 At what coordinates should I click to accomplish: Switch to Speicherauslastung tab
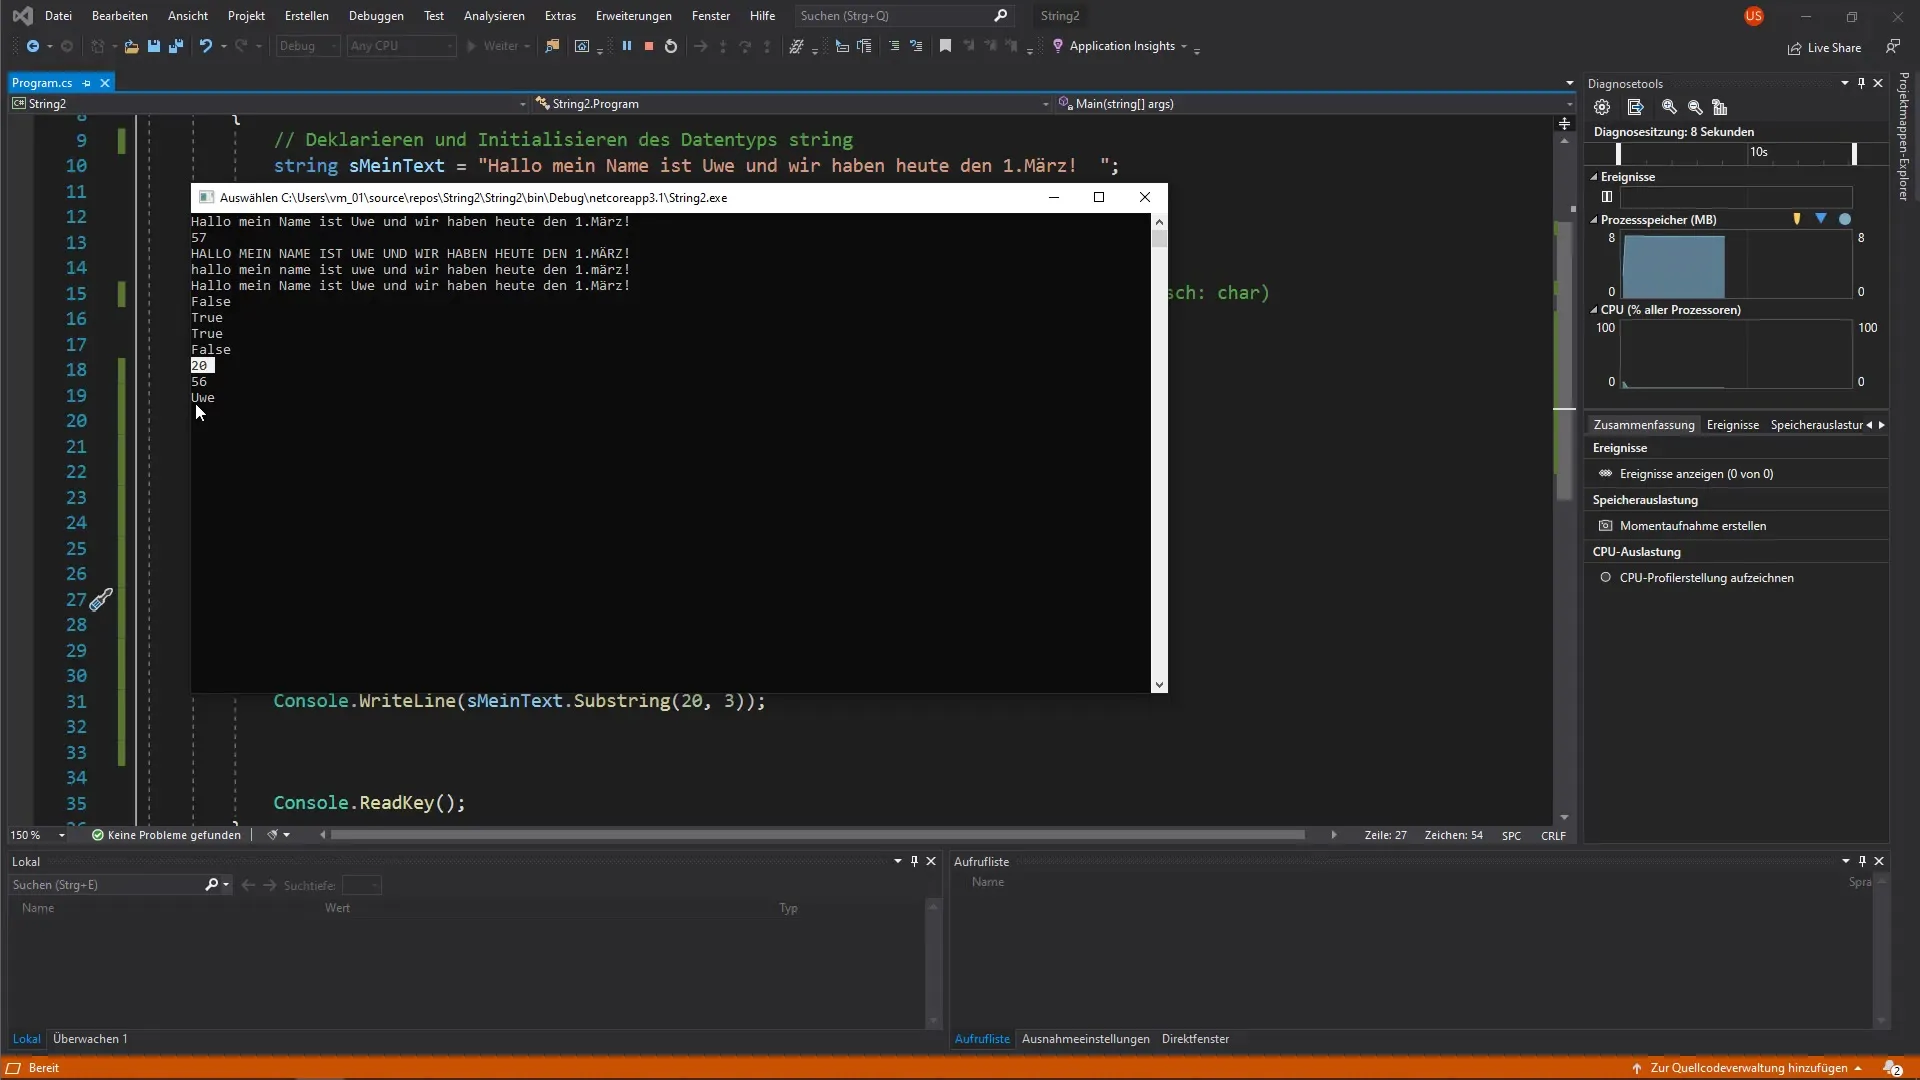pyautogui.click(x=1816, y=425)
